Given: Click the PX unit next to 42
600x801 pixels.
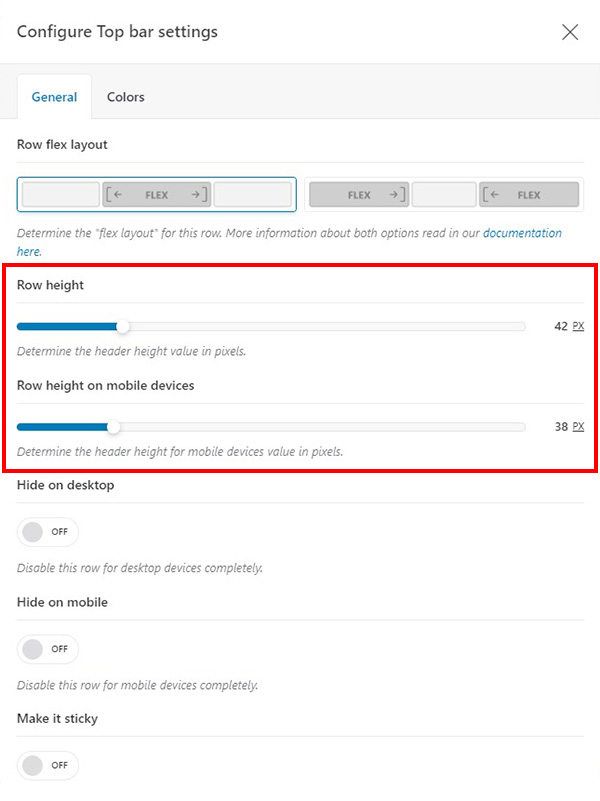Looking at the screenshot, I should point(578,326).
